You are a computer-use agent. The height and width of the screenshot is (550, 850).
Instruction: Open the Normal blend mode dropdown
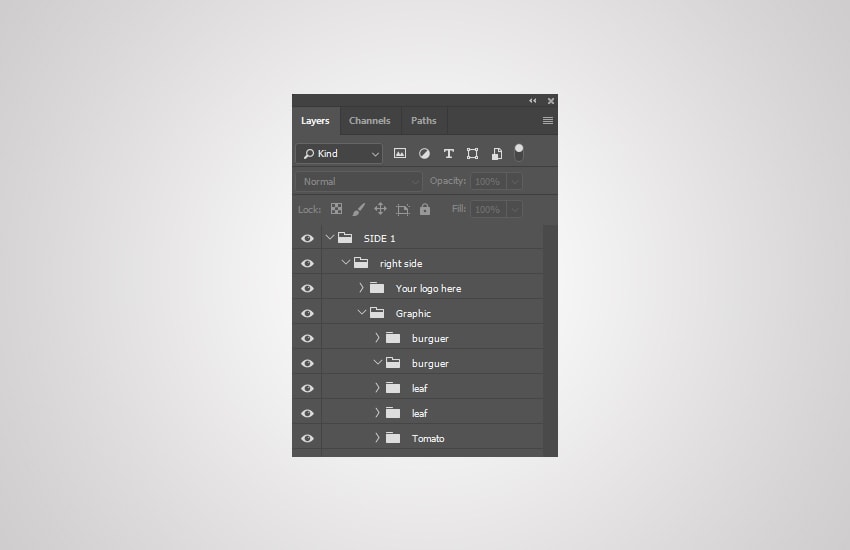[359, 182]
